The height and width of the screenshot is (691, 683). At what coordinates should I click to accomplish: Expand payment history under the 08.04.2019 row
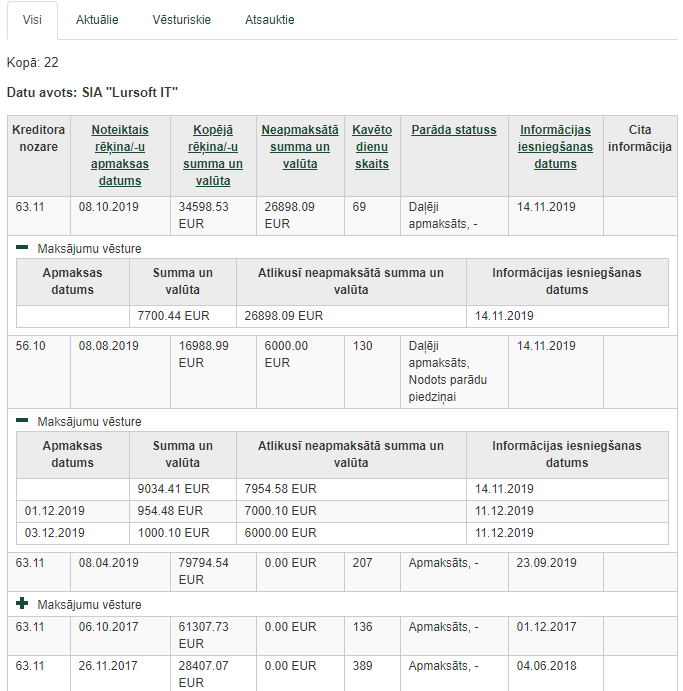point(22,604)
